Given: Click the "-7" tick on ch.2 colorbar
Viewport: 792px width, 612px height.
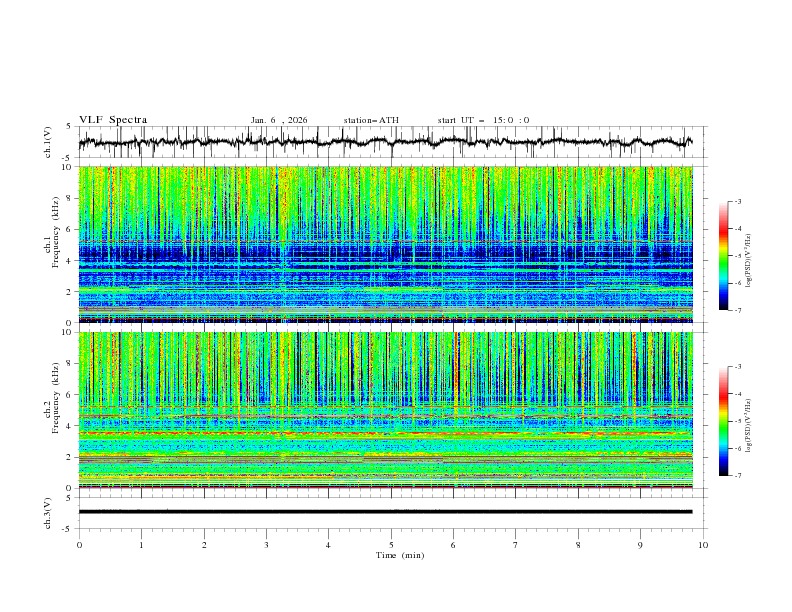Looking at the screenshot, I should tap(737, 475).
